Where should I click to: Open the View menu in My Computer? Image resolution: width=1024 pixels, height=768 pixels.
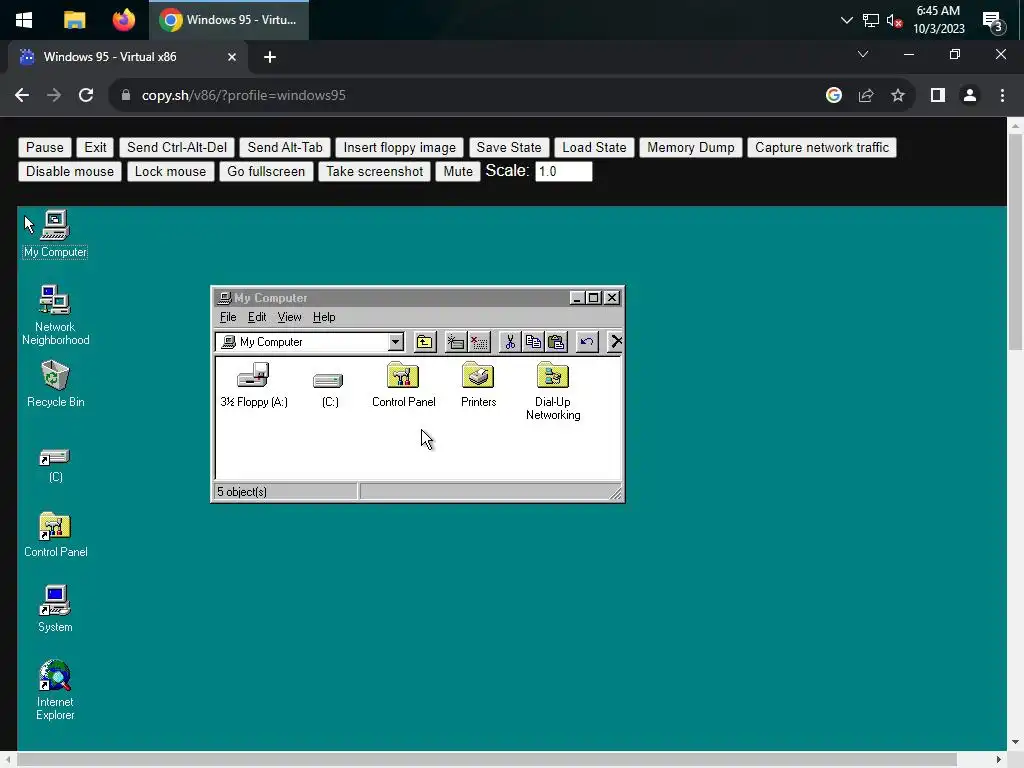289,317
